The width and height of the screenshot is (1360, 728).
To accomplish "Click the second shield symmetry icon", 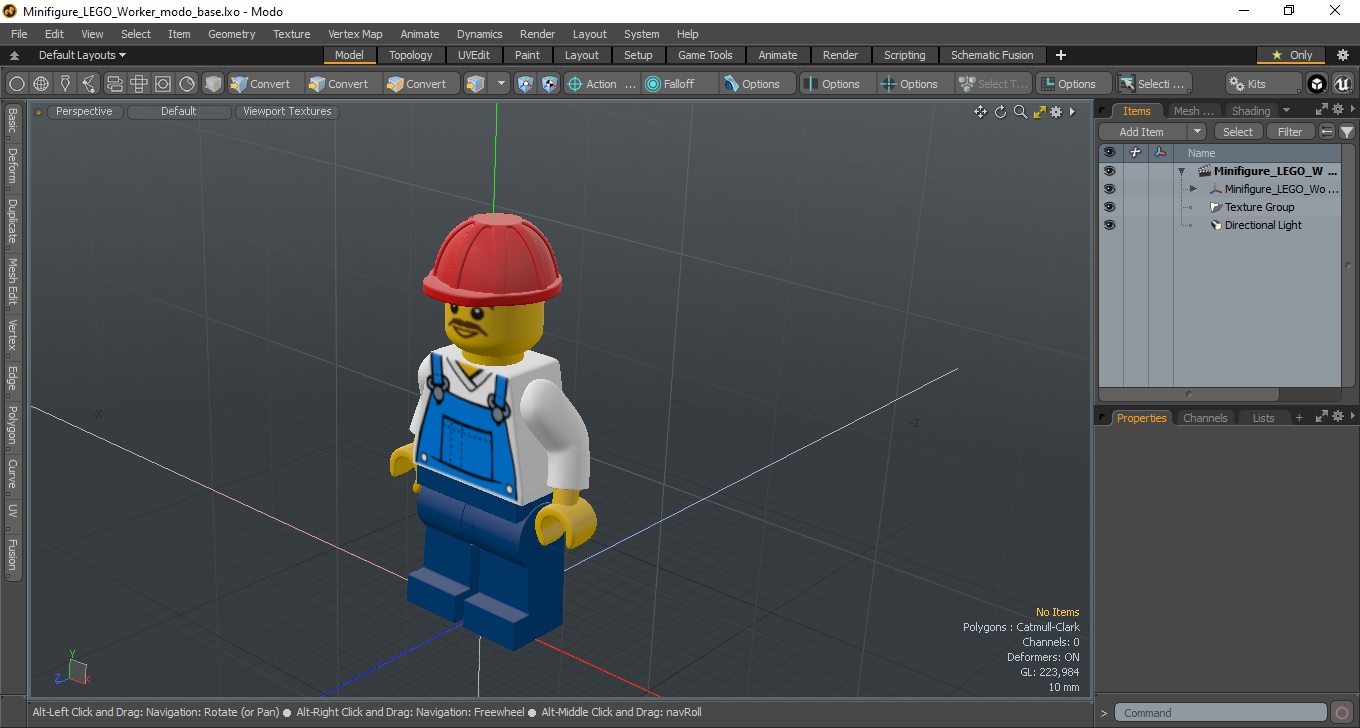I will 549,84.
